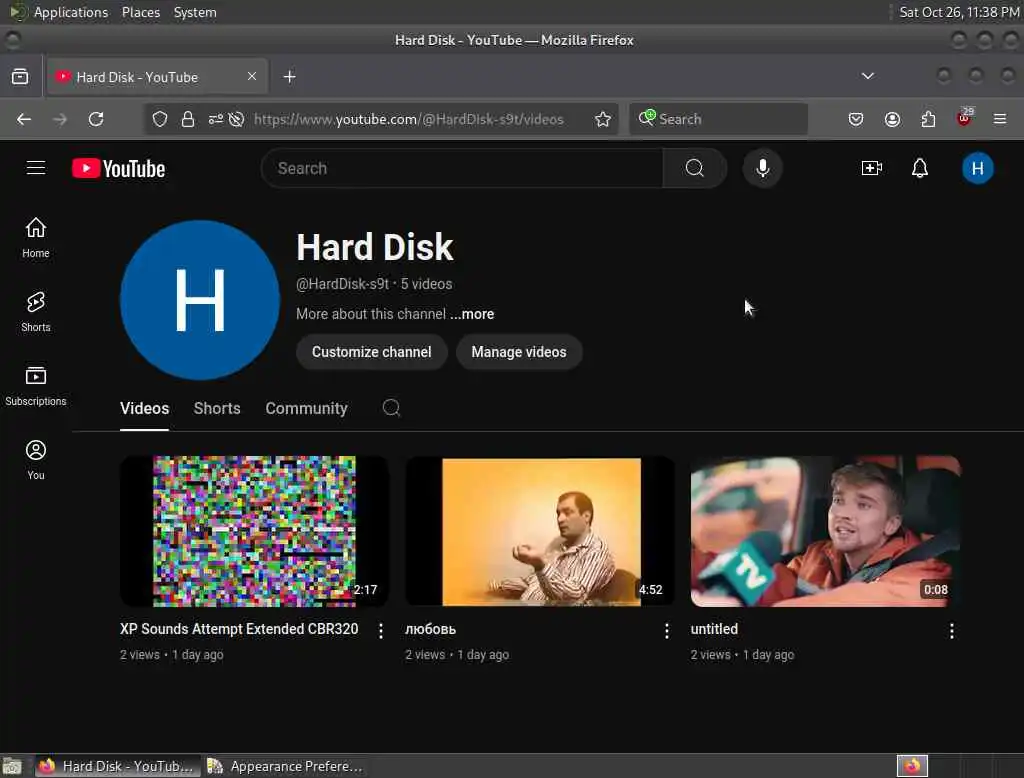
Task: Go back with Firefox back arrow
Action: pos(24,120)
